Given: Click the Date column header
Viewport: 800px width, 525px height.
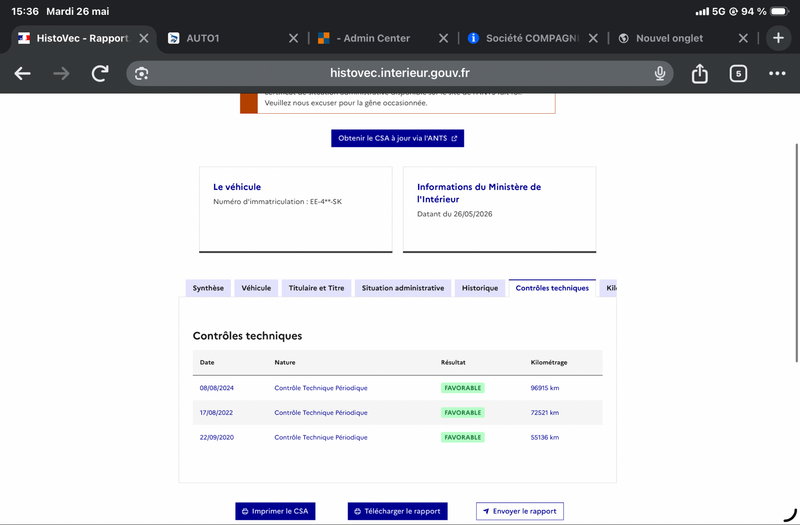Looking at the screenshot, I should pyautogui.click(x=207, y=362).
